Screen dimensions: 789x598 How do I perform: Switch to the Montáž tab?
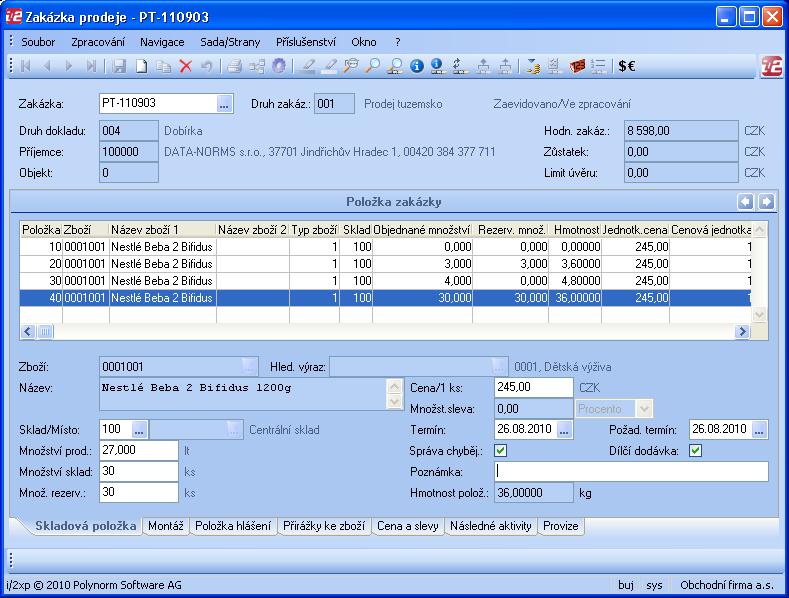(x=166, y=526)
